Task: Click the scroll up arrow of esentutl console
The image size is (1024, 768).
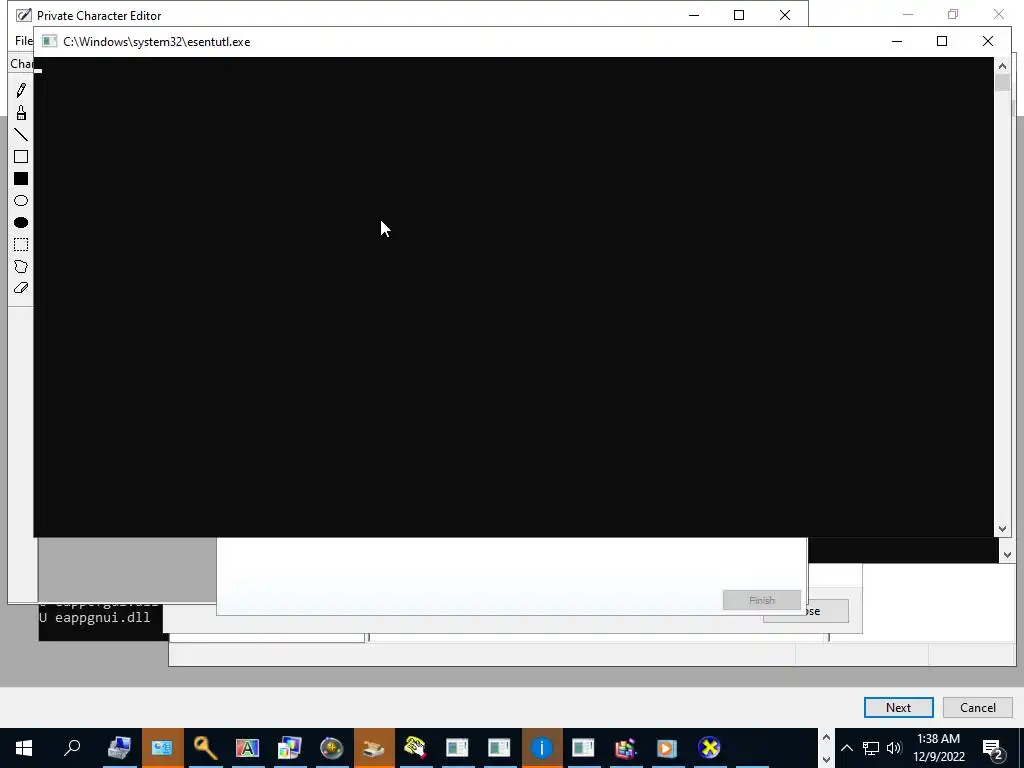Action: (1002, 66)
